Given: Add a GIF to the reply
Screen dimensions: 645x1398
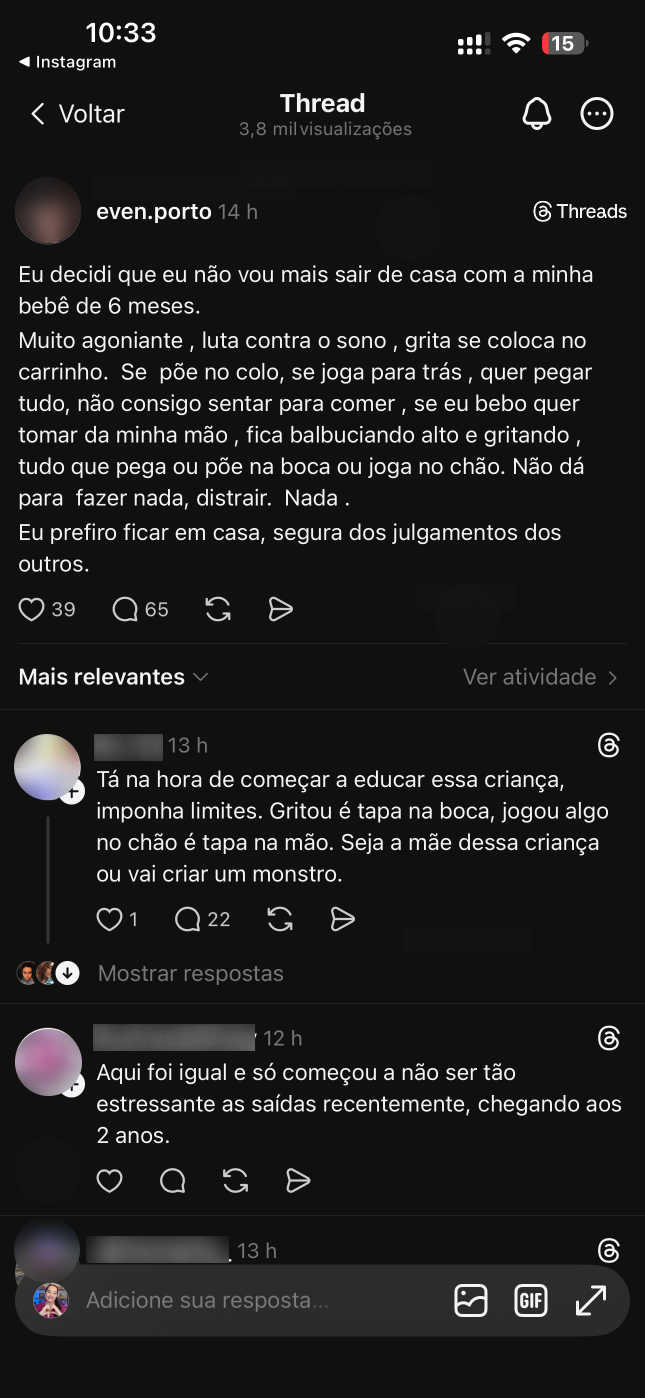Looking at the screenshot, I should (x=530, y=1300).
